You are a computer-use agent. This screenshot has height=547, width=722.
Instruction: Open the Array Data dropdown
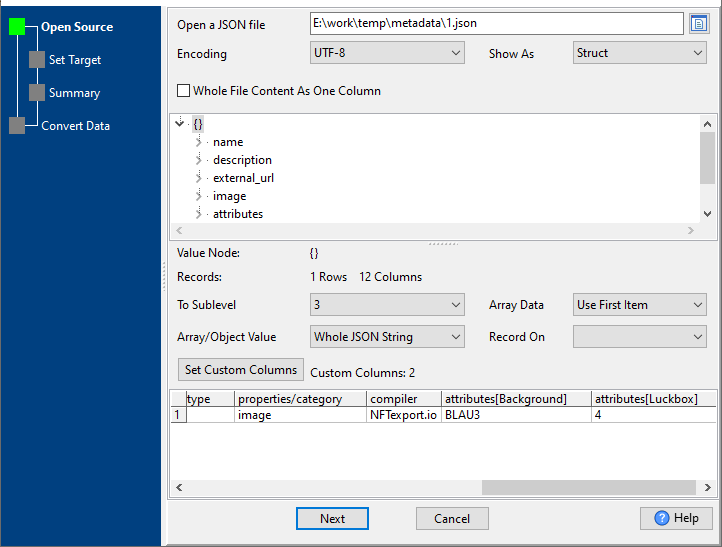(639, 305)
